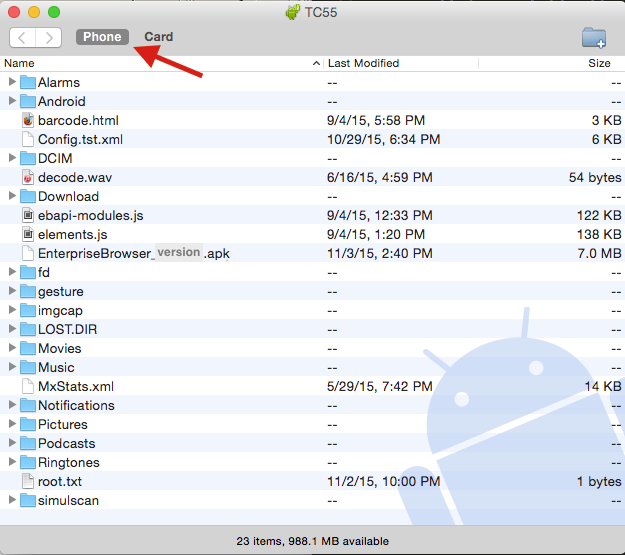Select the elements.js file icon

point(28,234)
